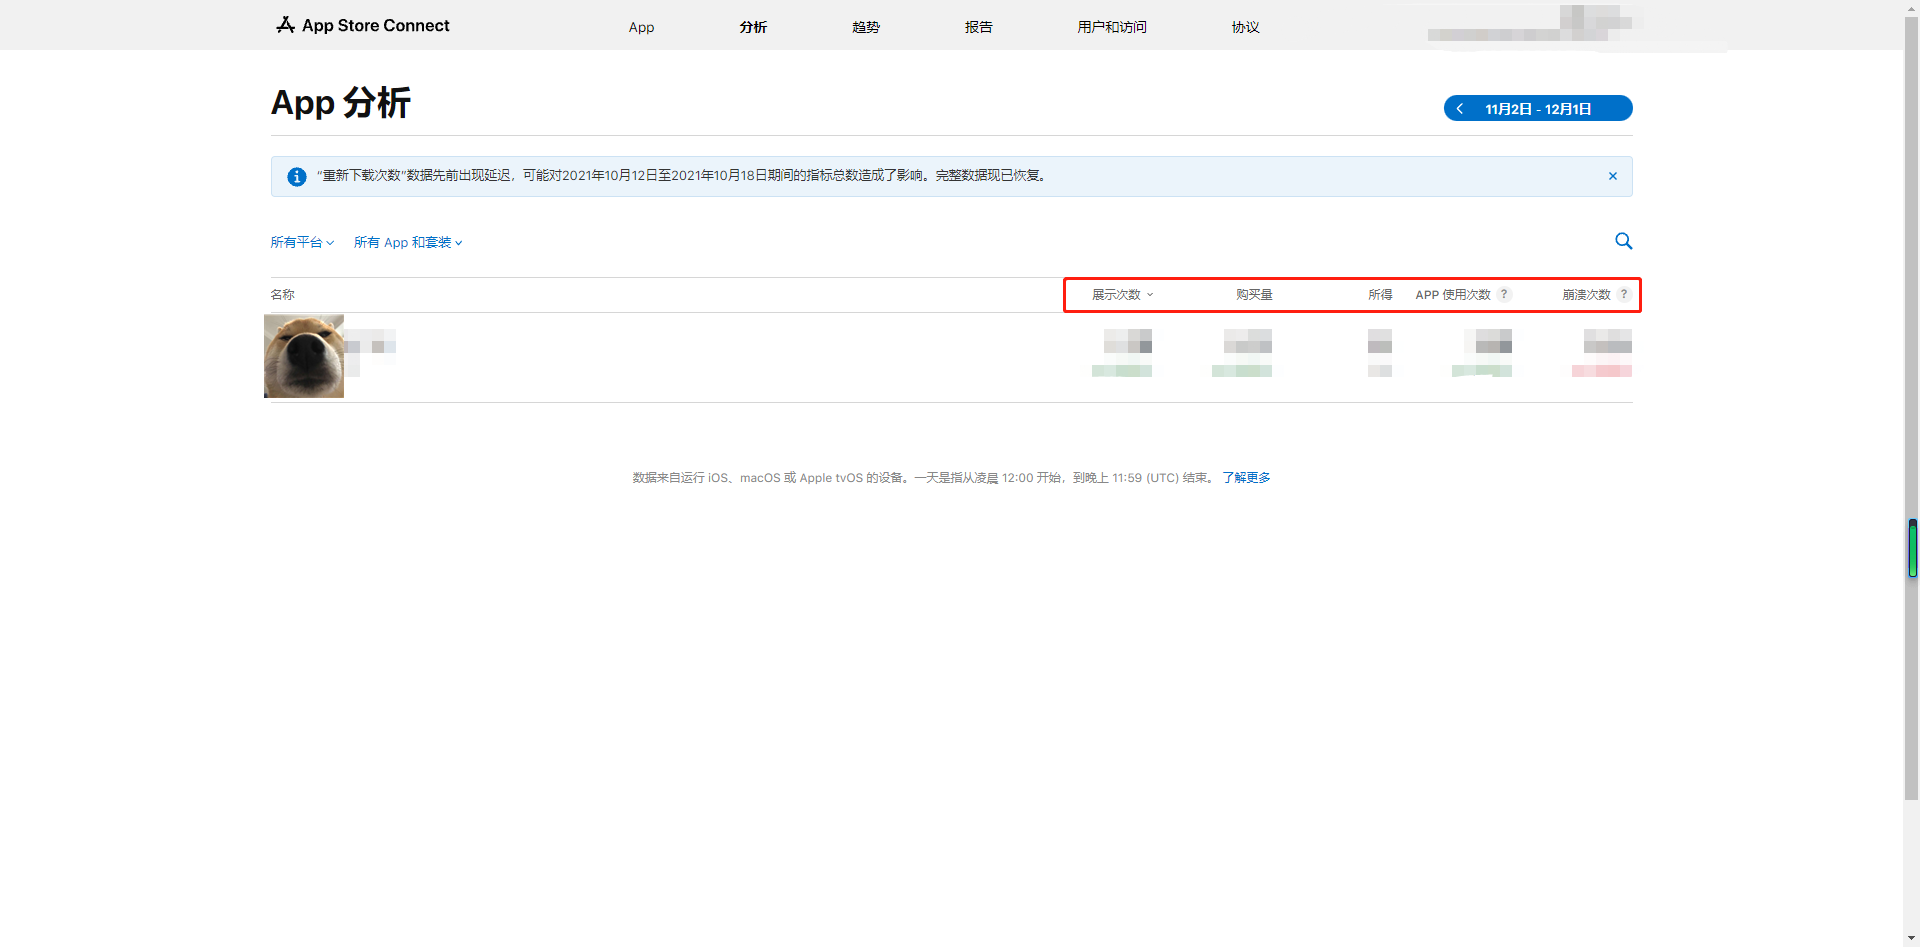The image size is (1920, 947).
Task: Click the back chevron in the date button
Action: (x=1460, y=108)
